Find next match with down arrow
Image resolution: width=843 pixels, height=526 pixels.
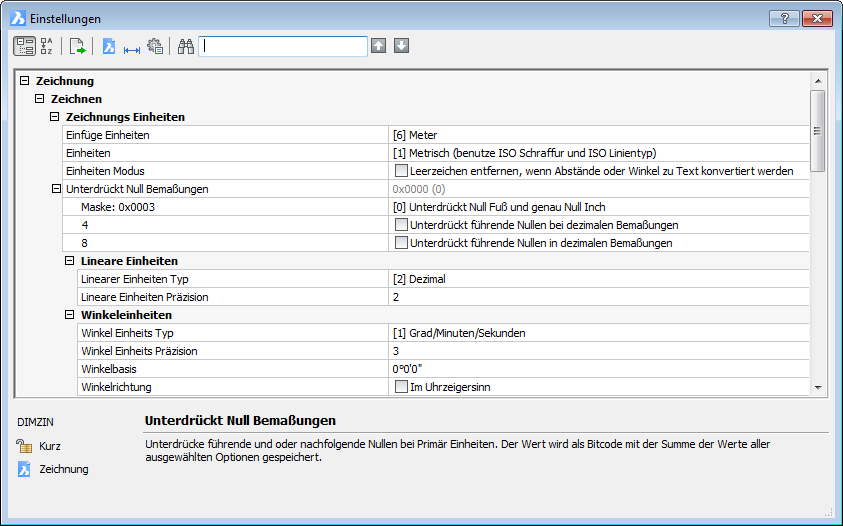coord(401,46)
